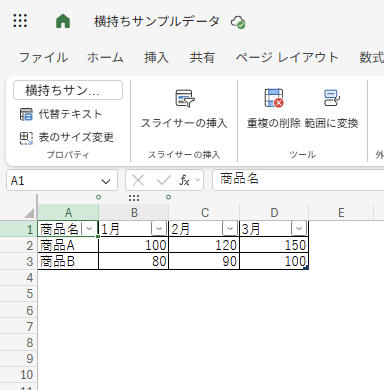Viewport: 384px width, 390px height.
Task: Open the 挿入 ribbon tab
Action: coord(156,57)
